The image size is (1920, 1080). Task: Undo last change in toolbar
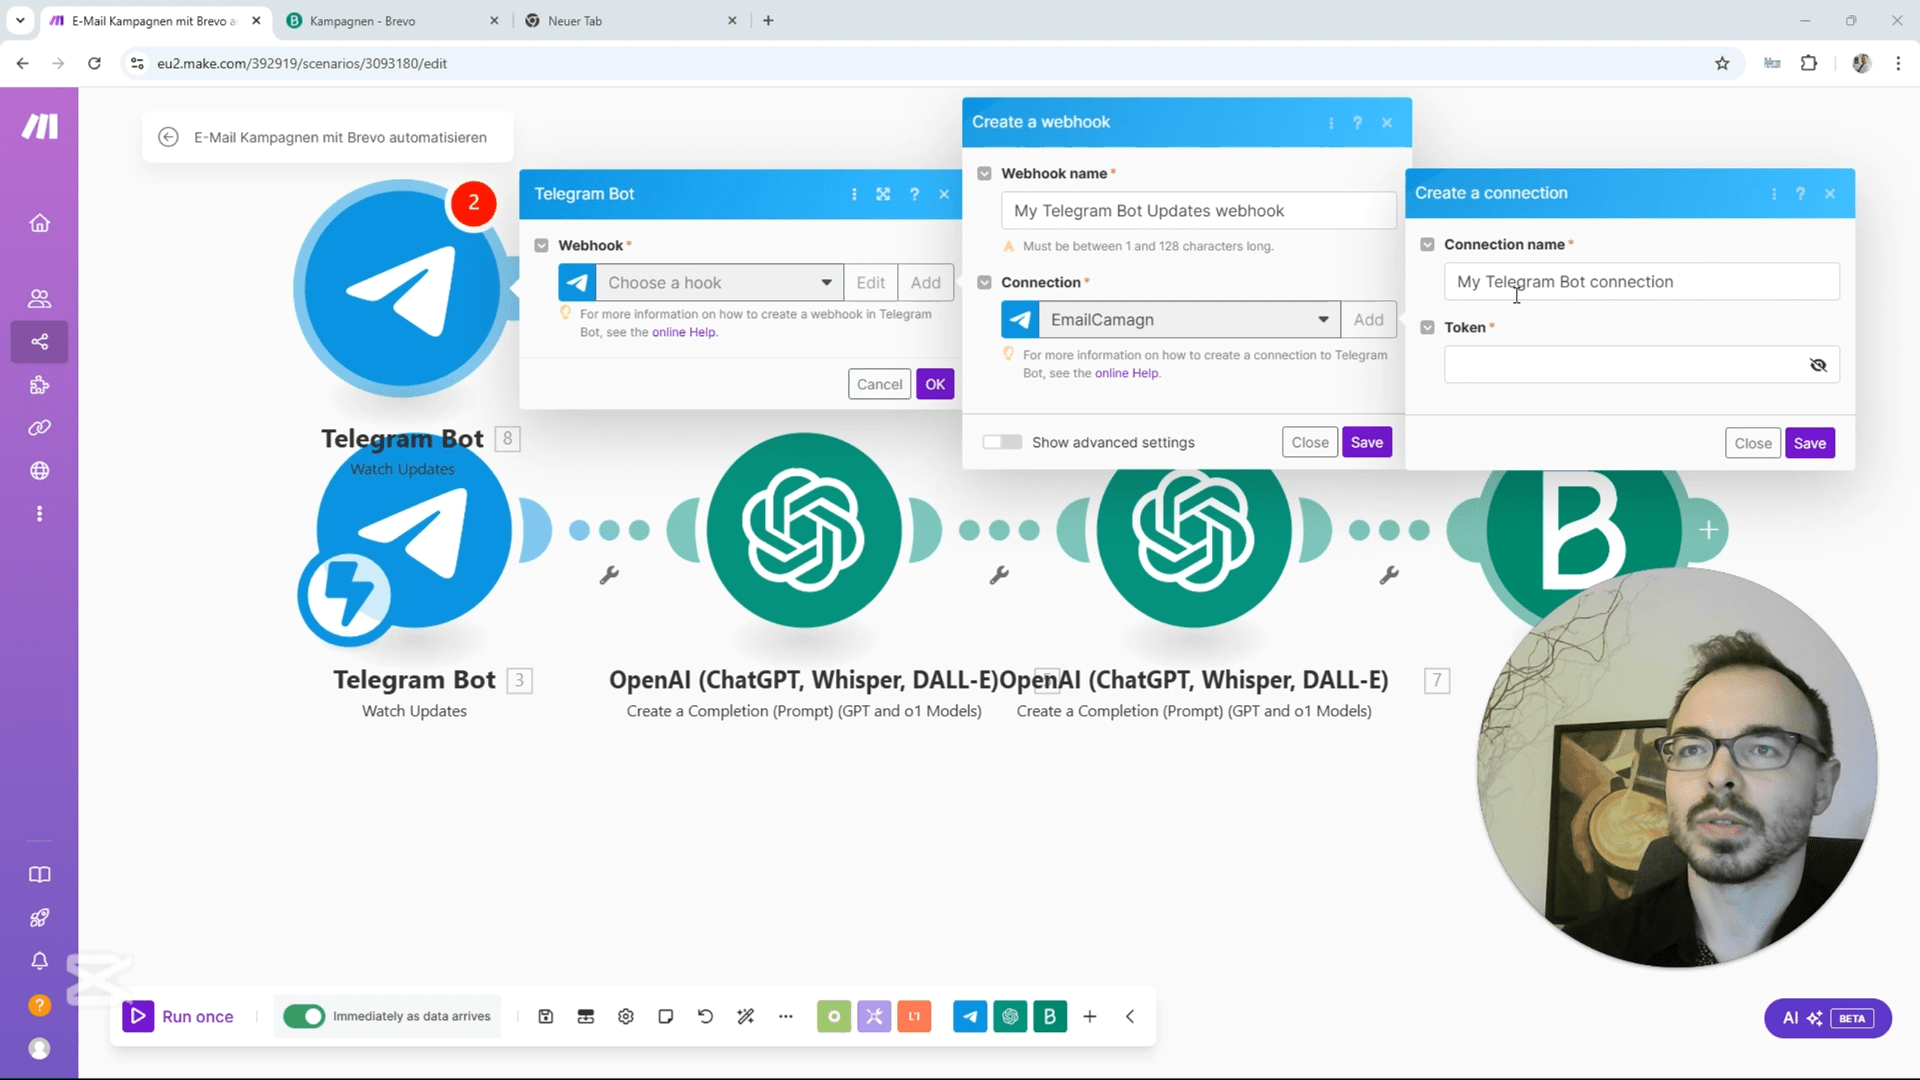706,1017
